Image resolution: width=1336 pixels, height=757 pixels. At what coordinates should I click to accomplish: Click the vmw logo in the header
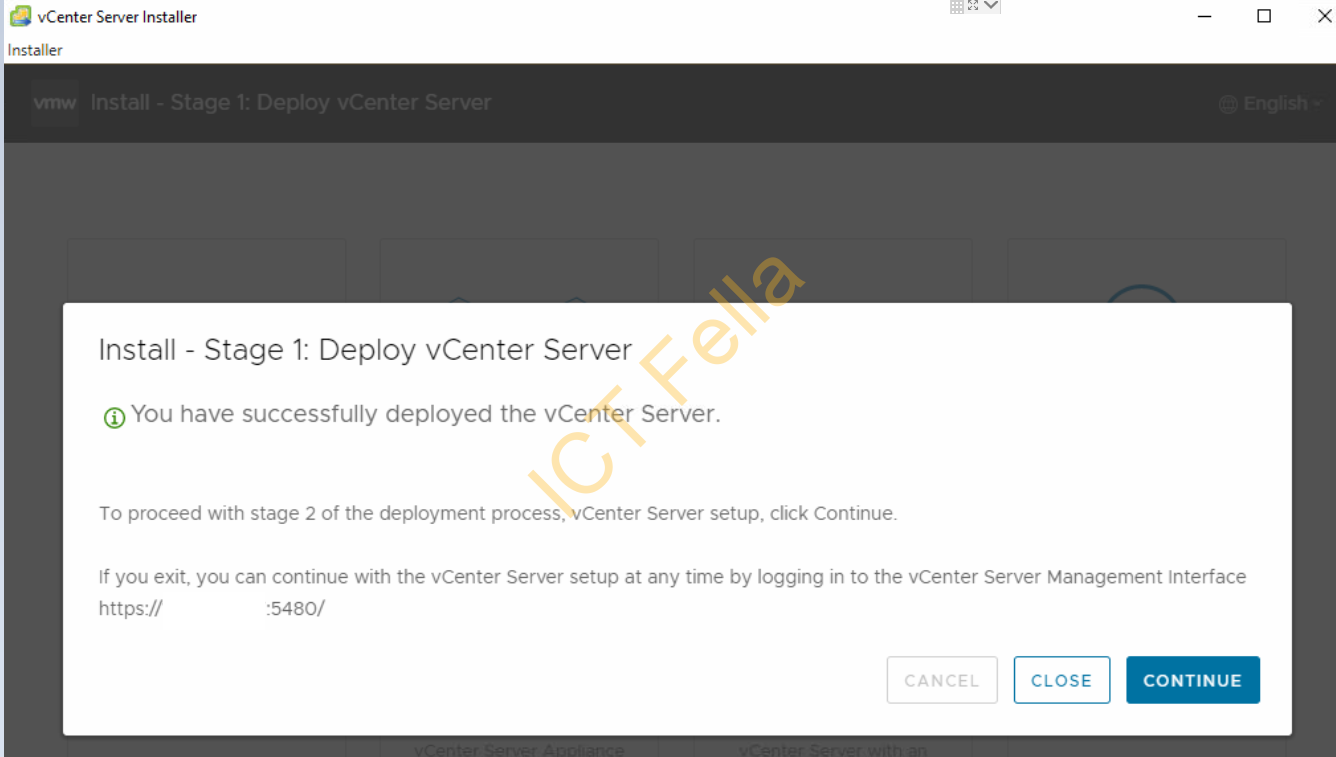(55, 103)
